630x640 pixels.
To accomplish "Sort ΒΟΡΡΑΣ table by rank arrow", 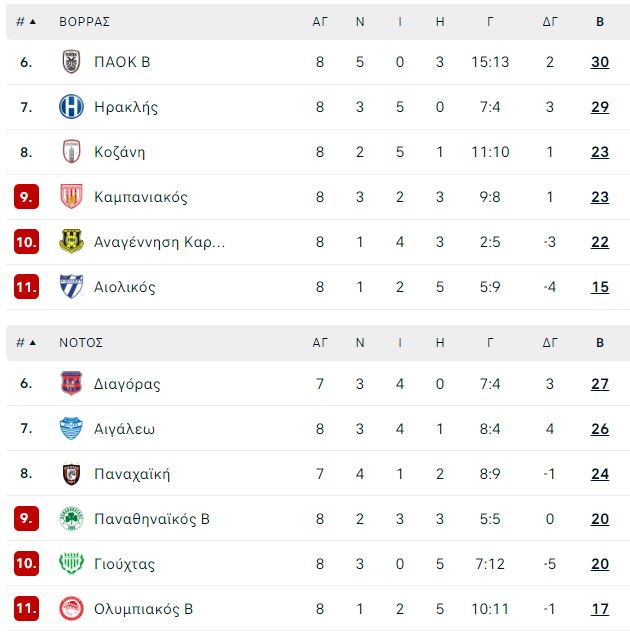I will coord(33,22).
